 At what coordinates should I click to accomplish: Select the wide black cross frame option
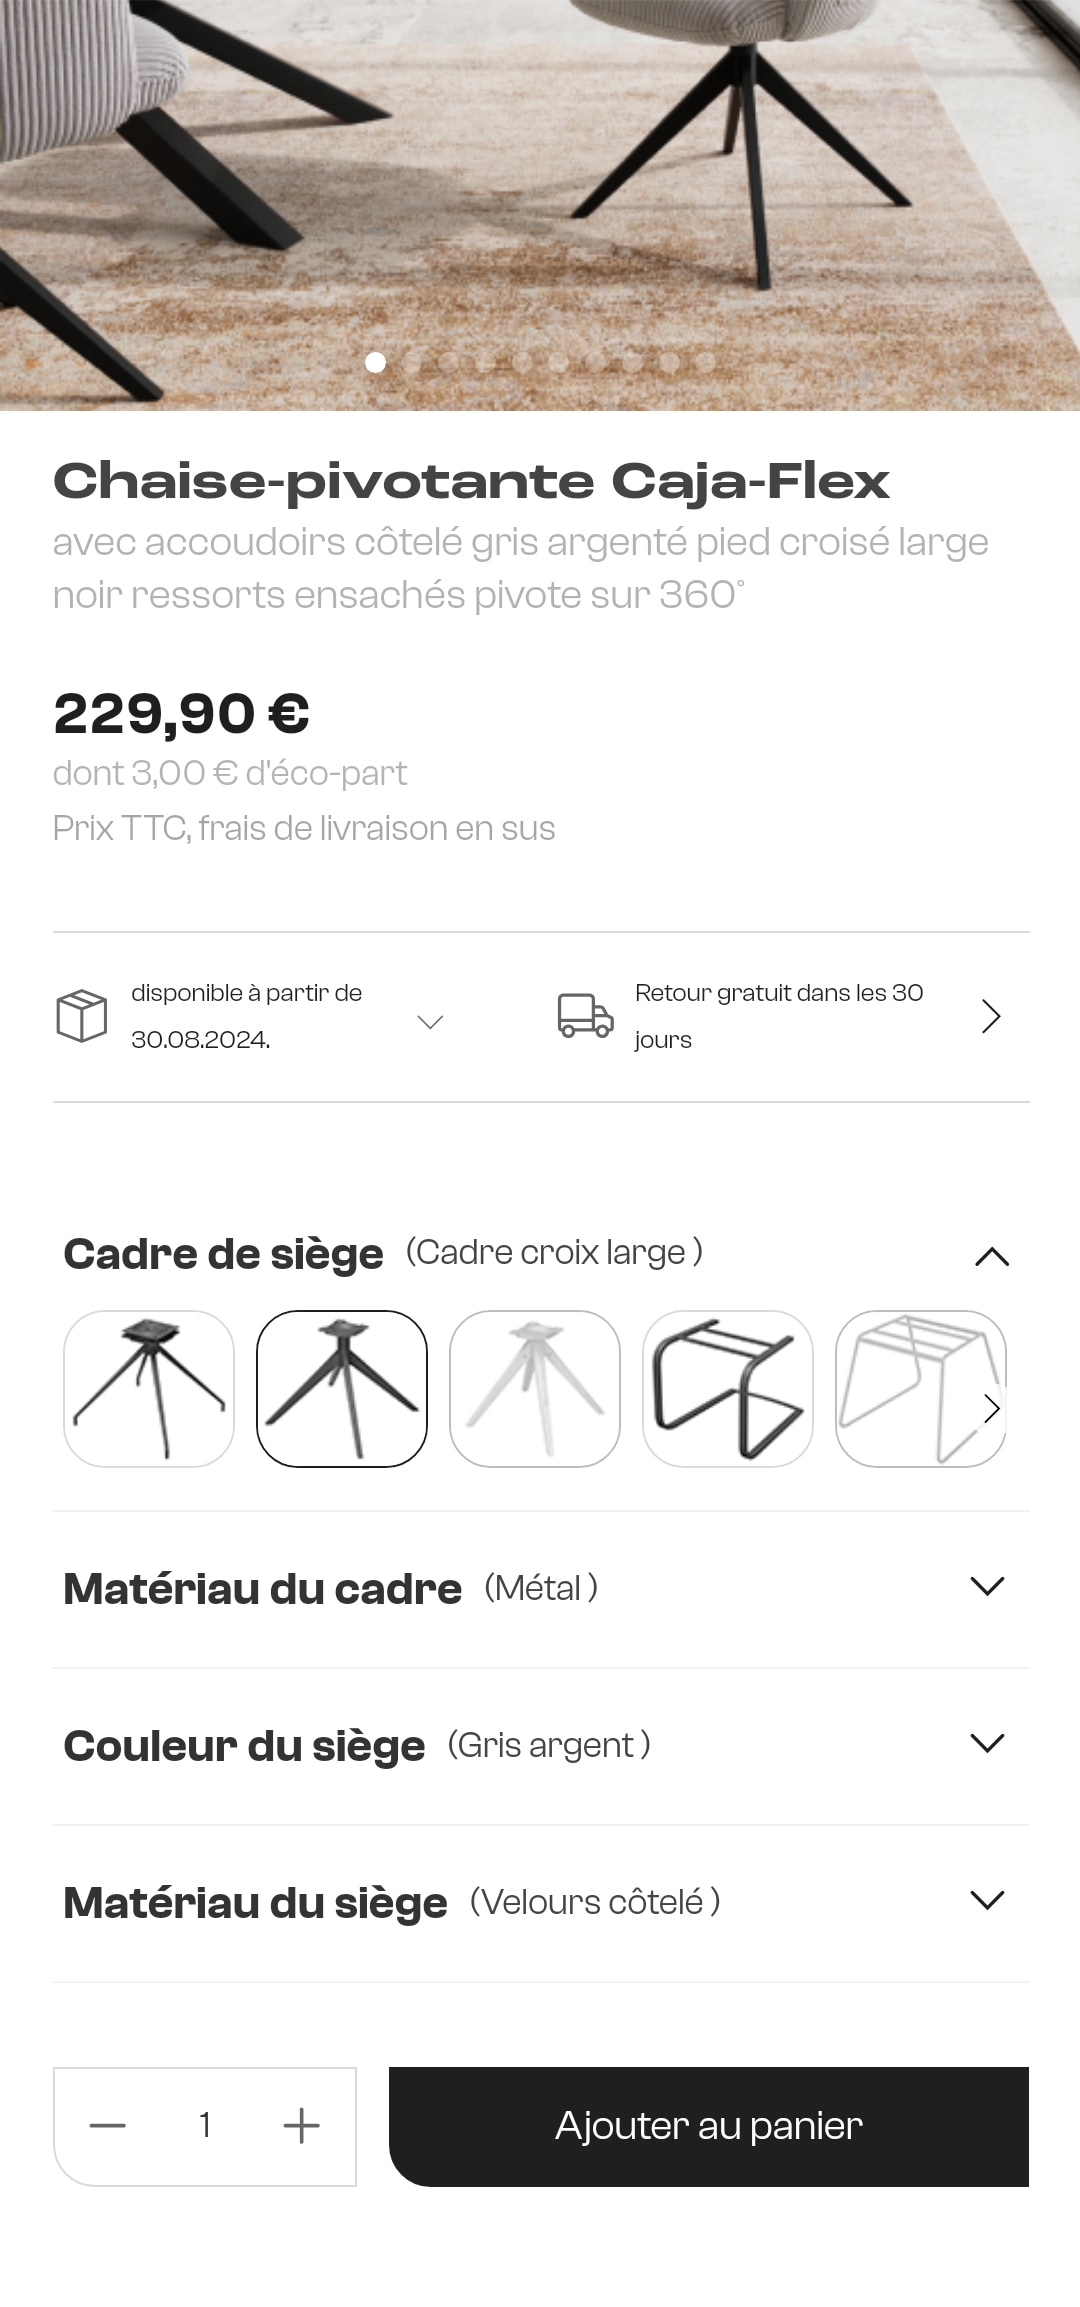tap(342, 1389)
